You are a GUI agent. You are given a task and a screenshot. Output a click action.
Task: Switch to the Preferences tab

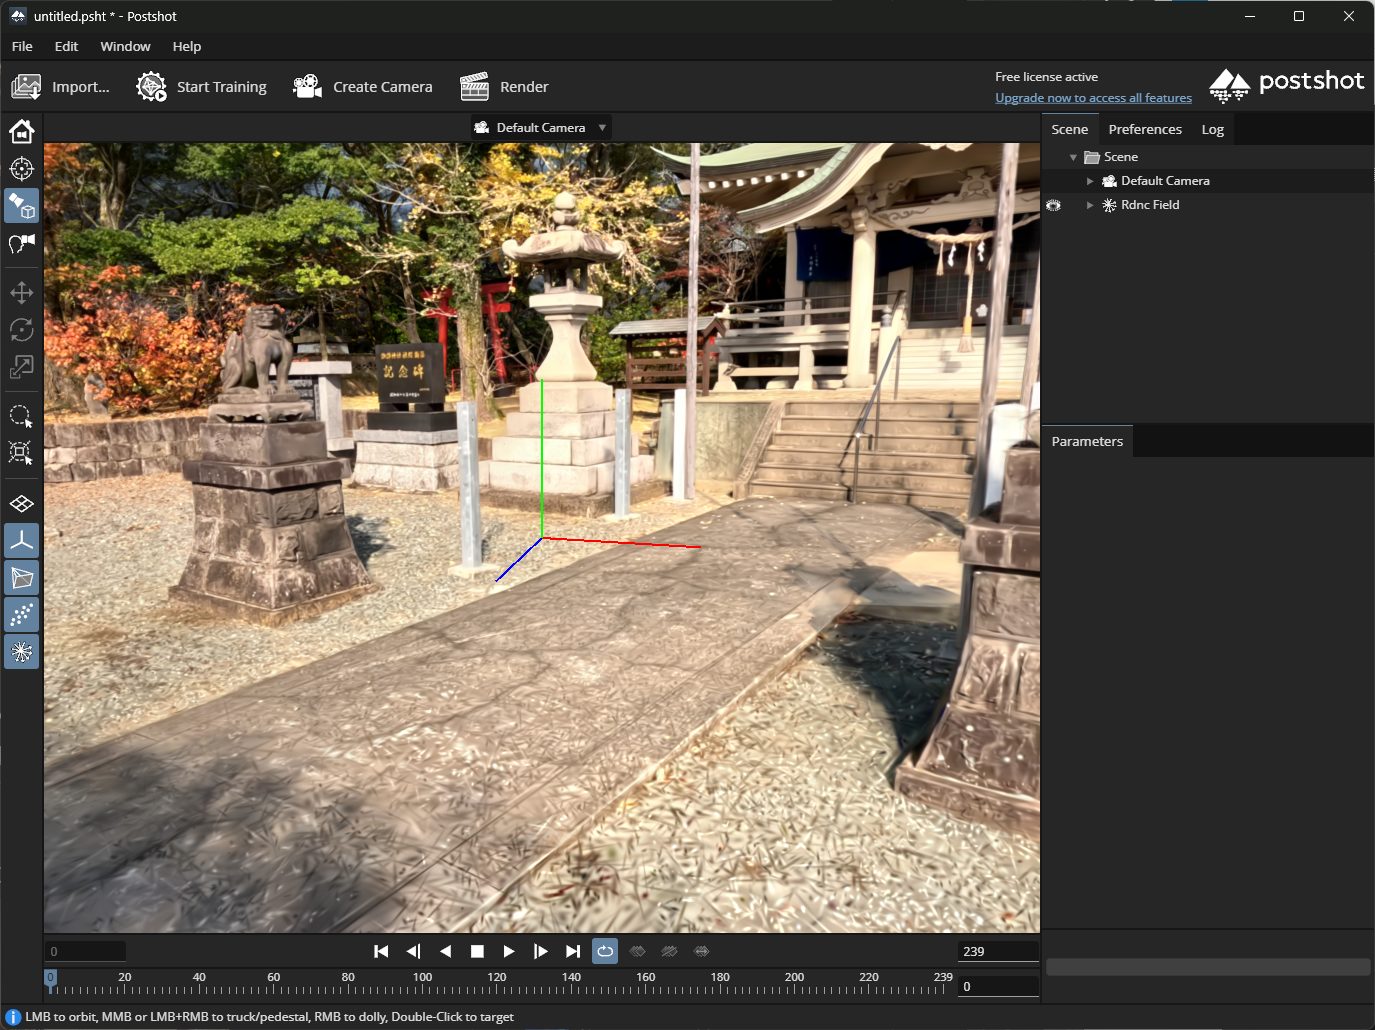tap(1144, 129)
